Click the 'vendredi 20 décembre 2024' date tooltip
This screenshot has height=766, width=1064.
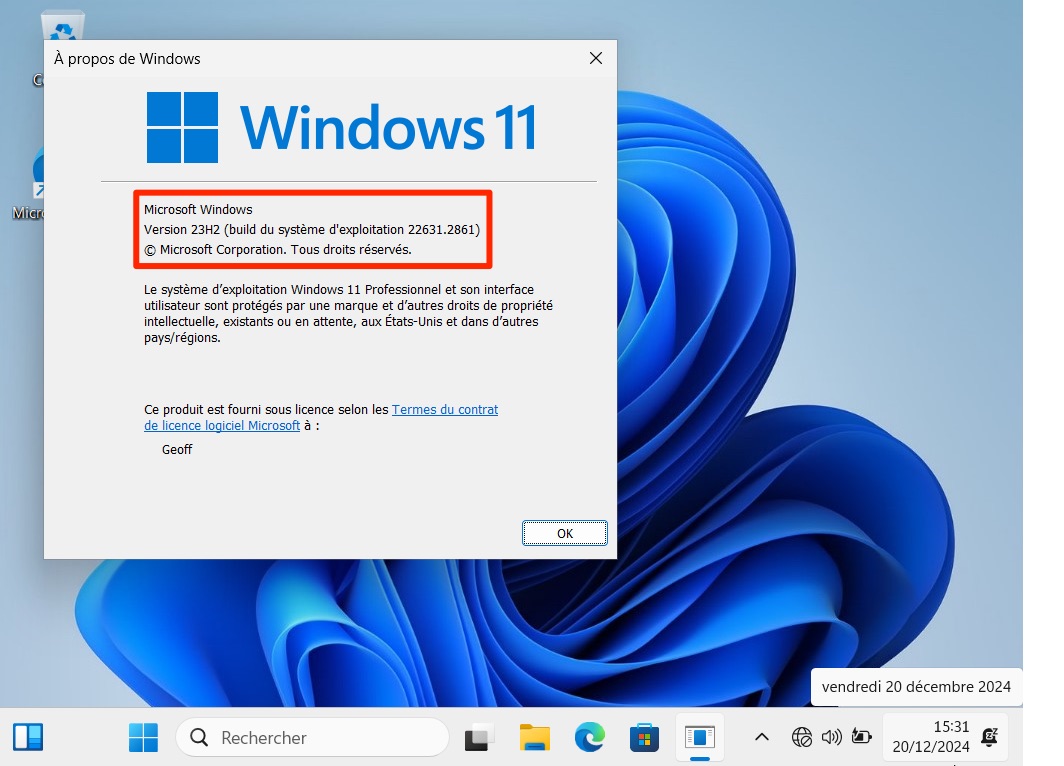click(x=916, y=687)
